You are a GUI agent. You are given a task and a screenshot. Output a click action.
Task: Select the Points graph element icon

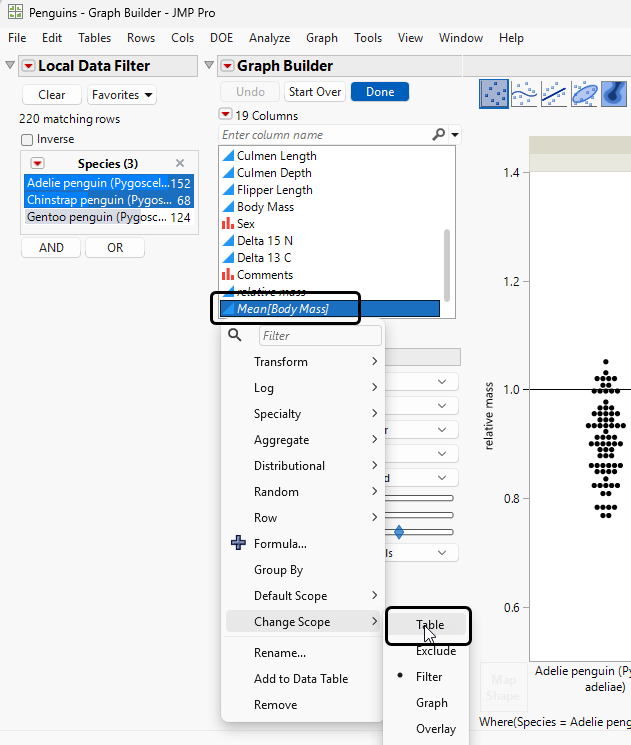pos(494,94)
